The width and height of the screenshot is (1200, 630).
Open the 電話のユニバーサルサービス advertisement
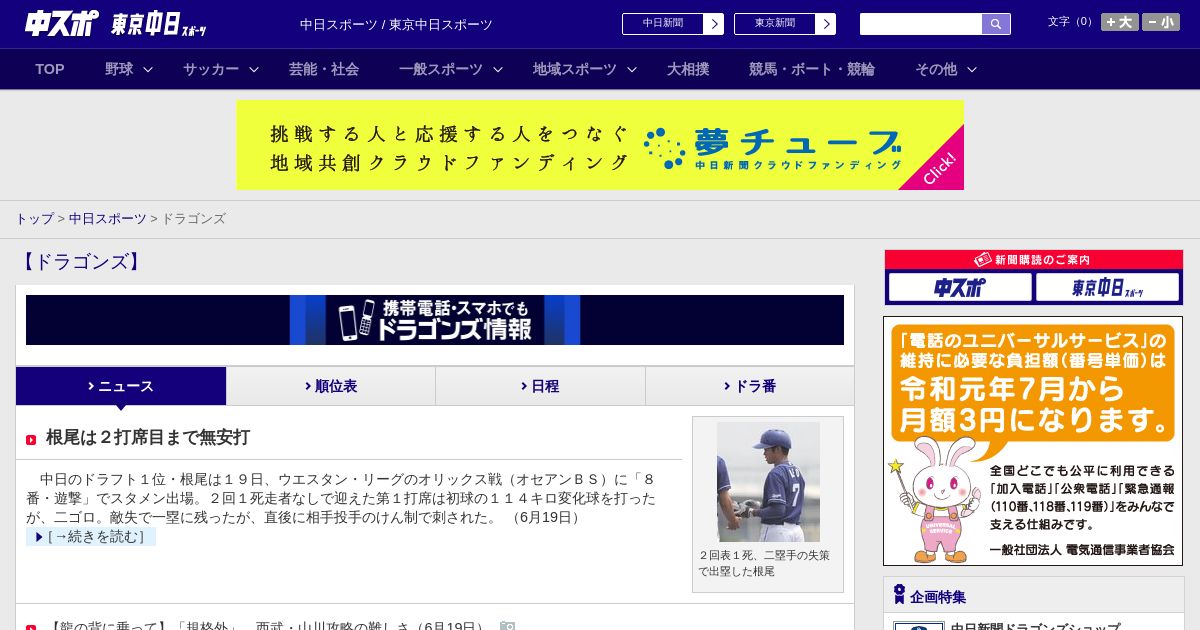(x=1033, y=441)
